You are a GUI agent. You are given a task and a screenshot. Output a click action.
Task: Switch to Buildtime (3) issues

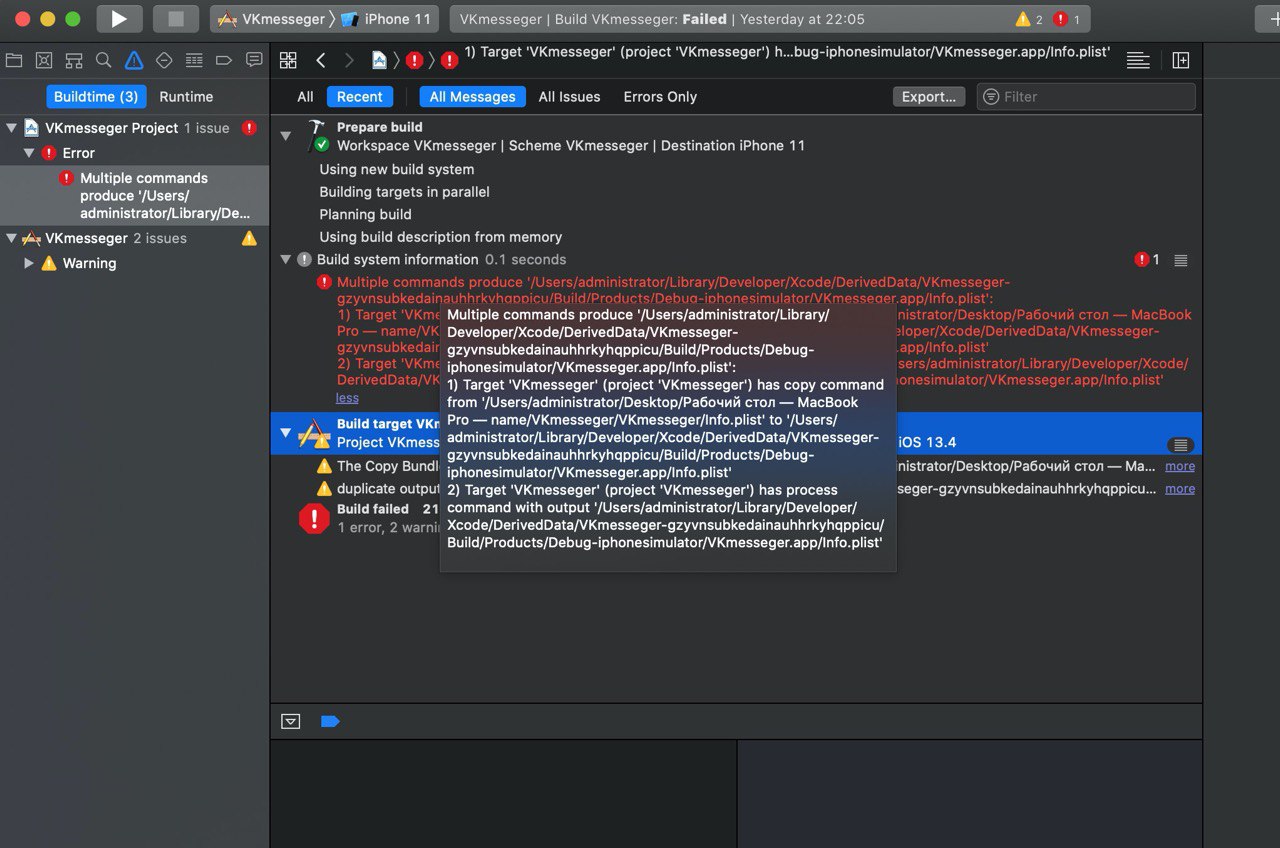96,97
